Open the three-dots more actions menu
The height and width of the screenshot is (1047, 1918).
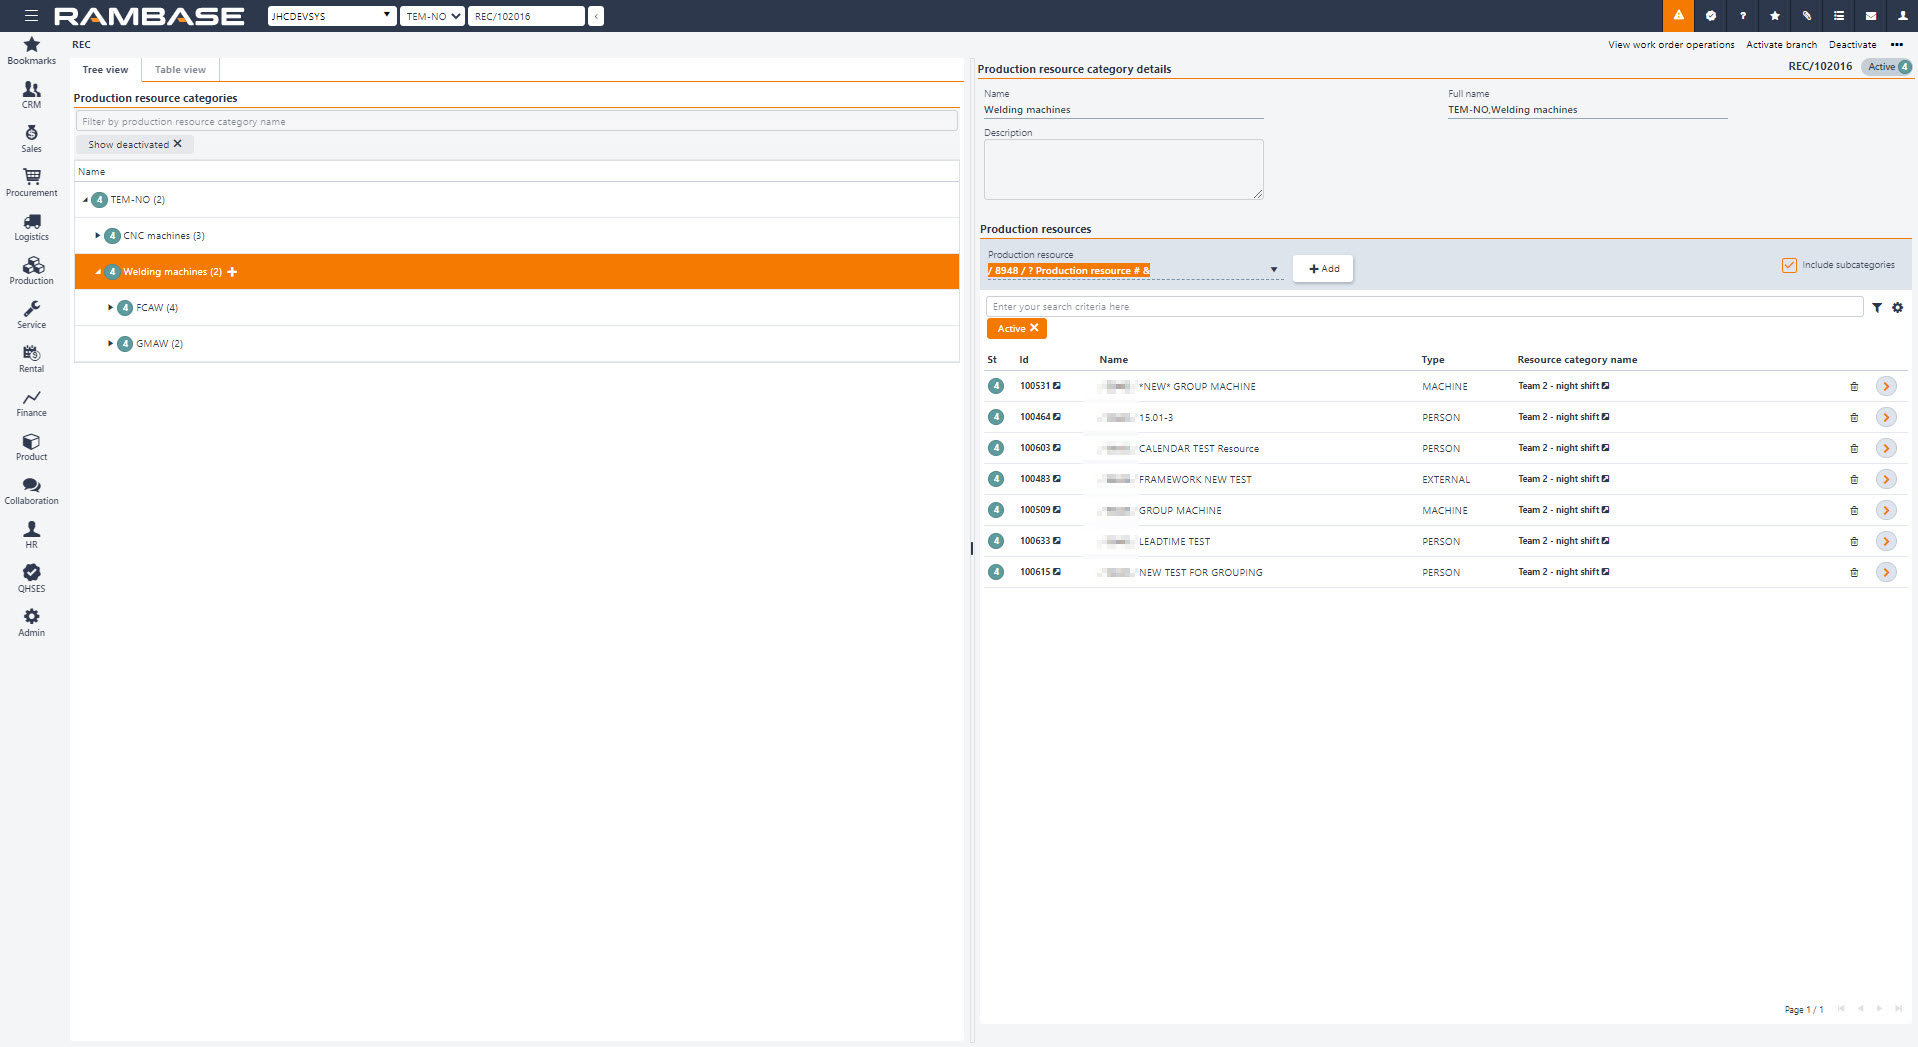(x=1896, y=45)
